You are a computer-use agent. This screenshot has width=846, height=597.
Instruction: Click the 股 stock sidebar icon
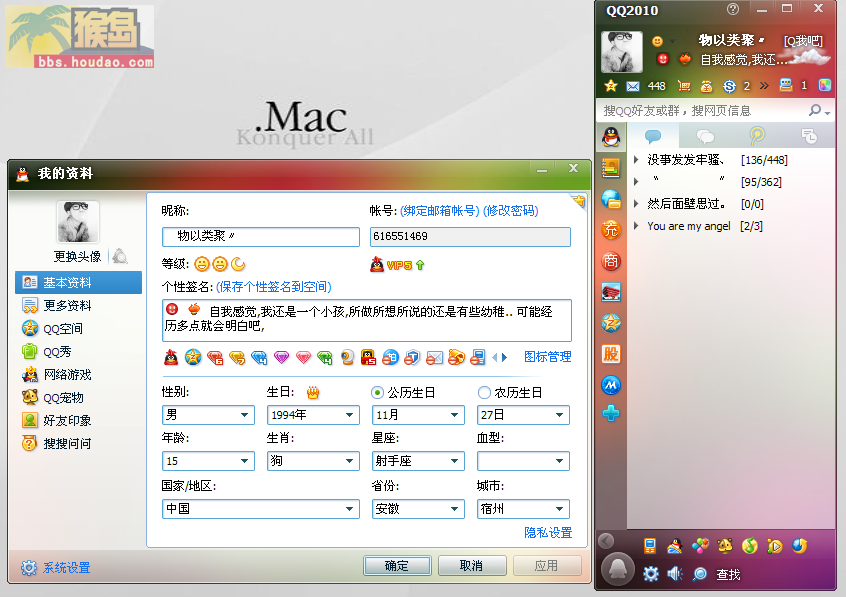(x=611, y=354)
